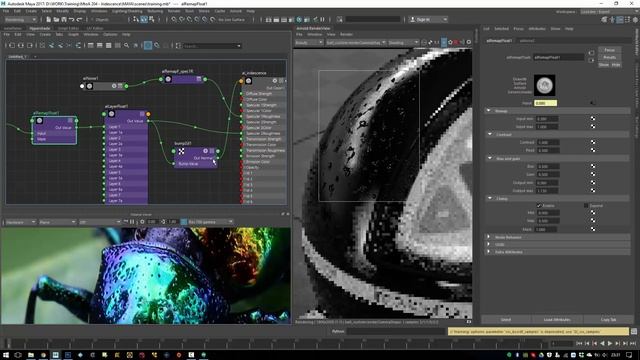Collapse the Contrast section
Image resolution: width=640 pixels, height=360 pixels.
[x=490, y=134]
